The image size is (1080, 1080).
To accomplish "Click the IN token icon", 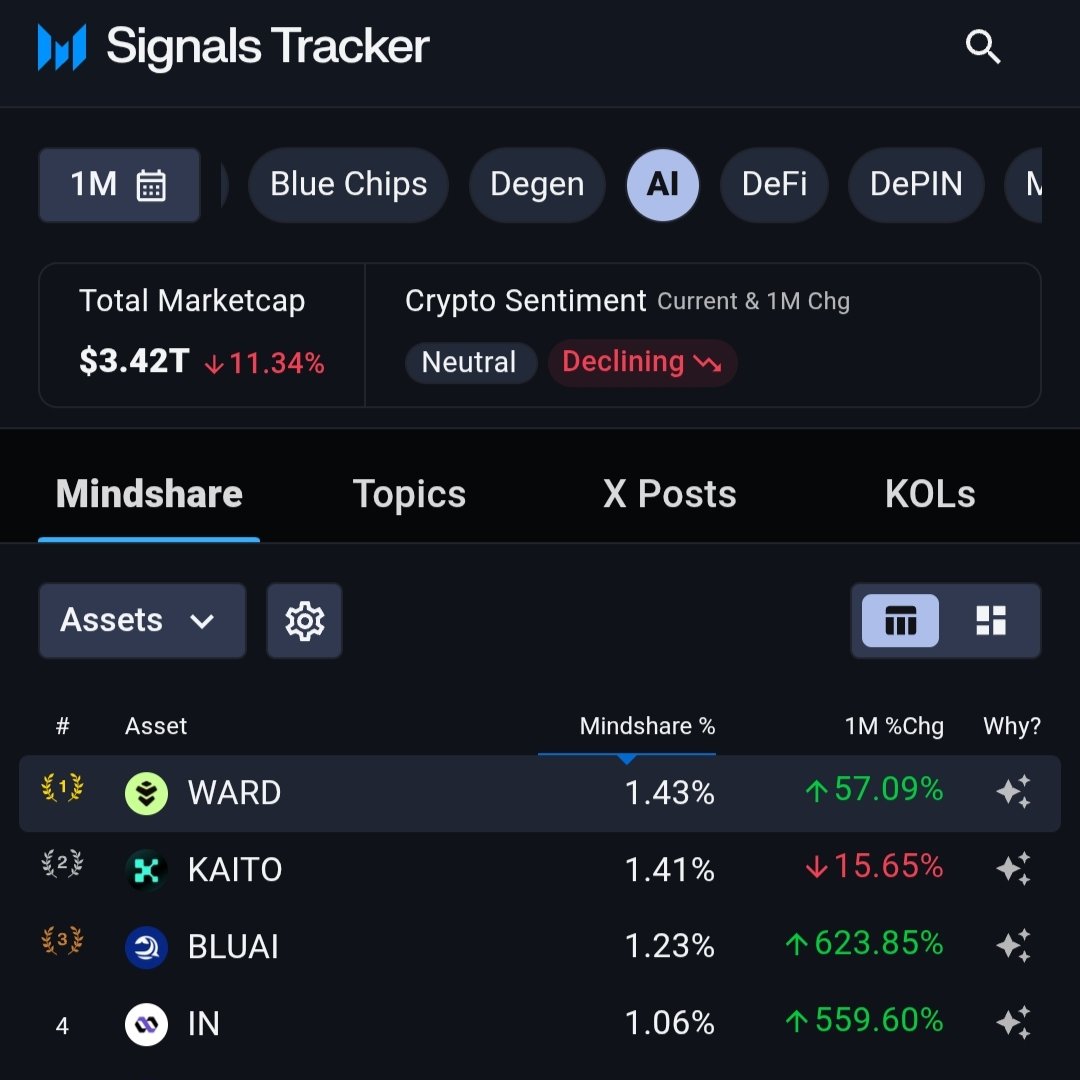I will (x=146, y=1024).
